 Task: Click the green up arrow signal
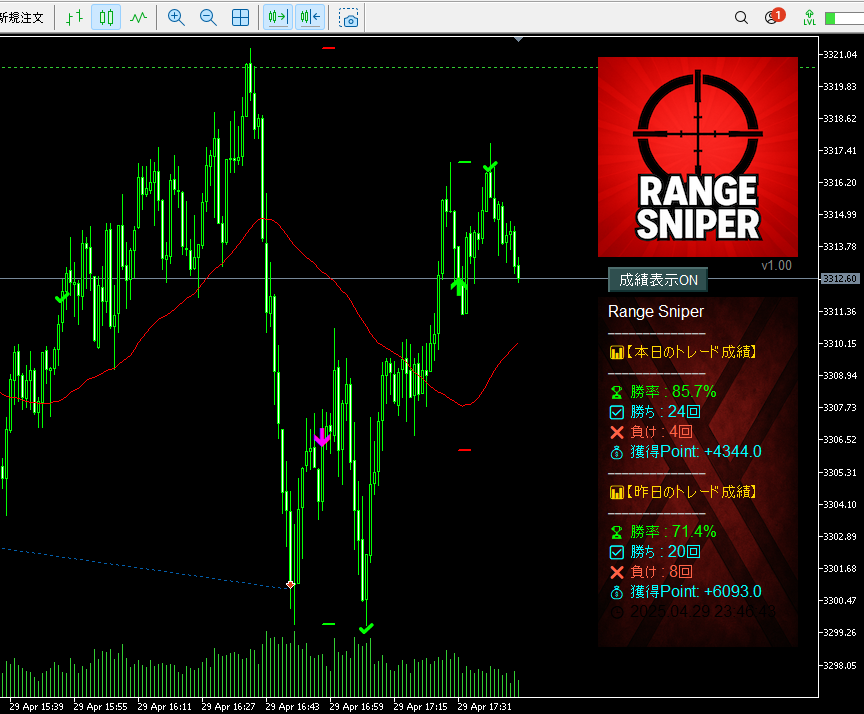pos(458,286)
